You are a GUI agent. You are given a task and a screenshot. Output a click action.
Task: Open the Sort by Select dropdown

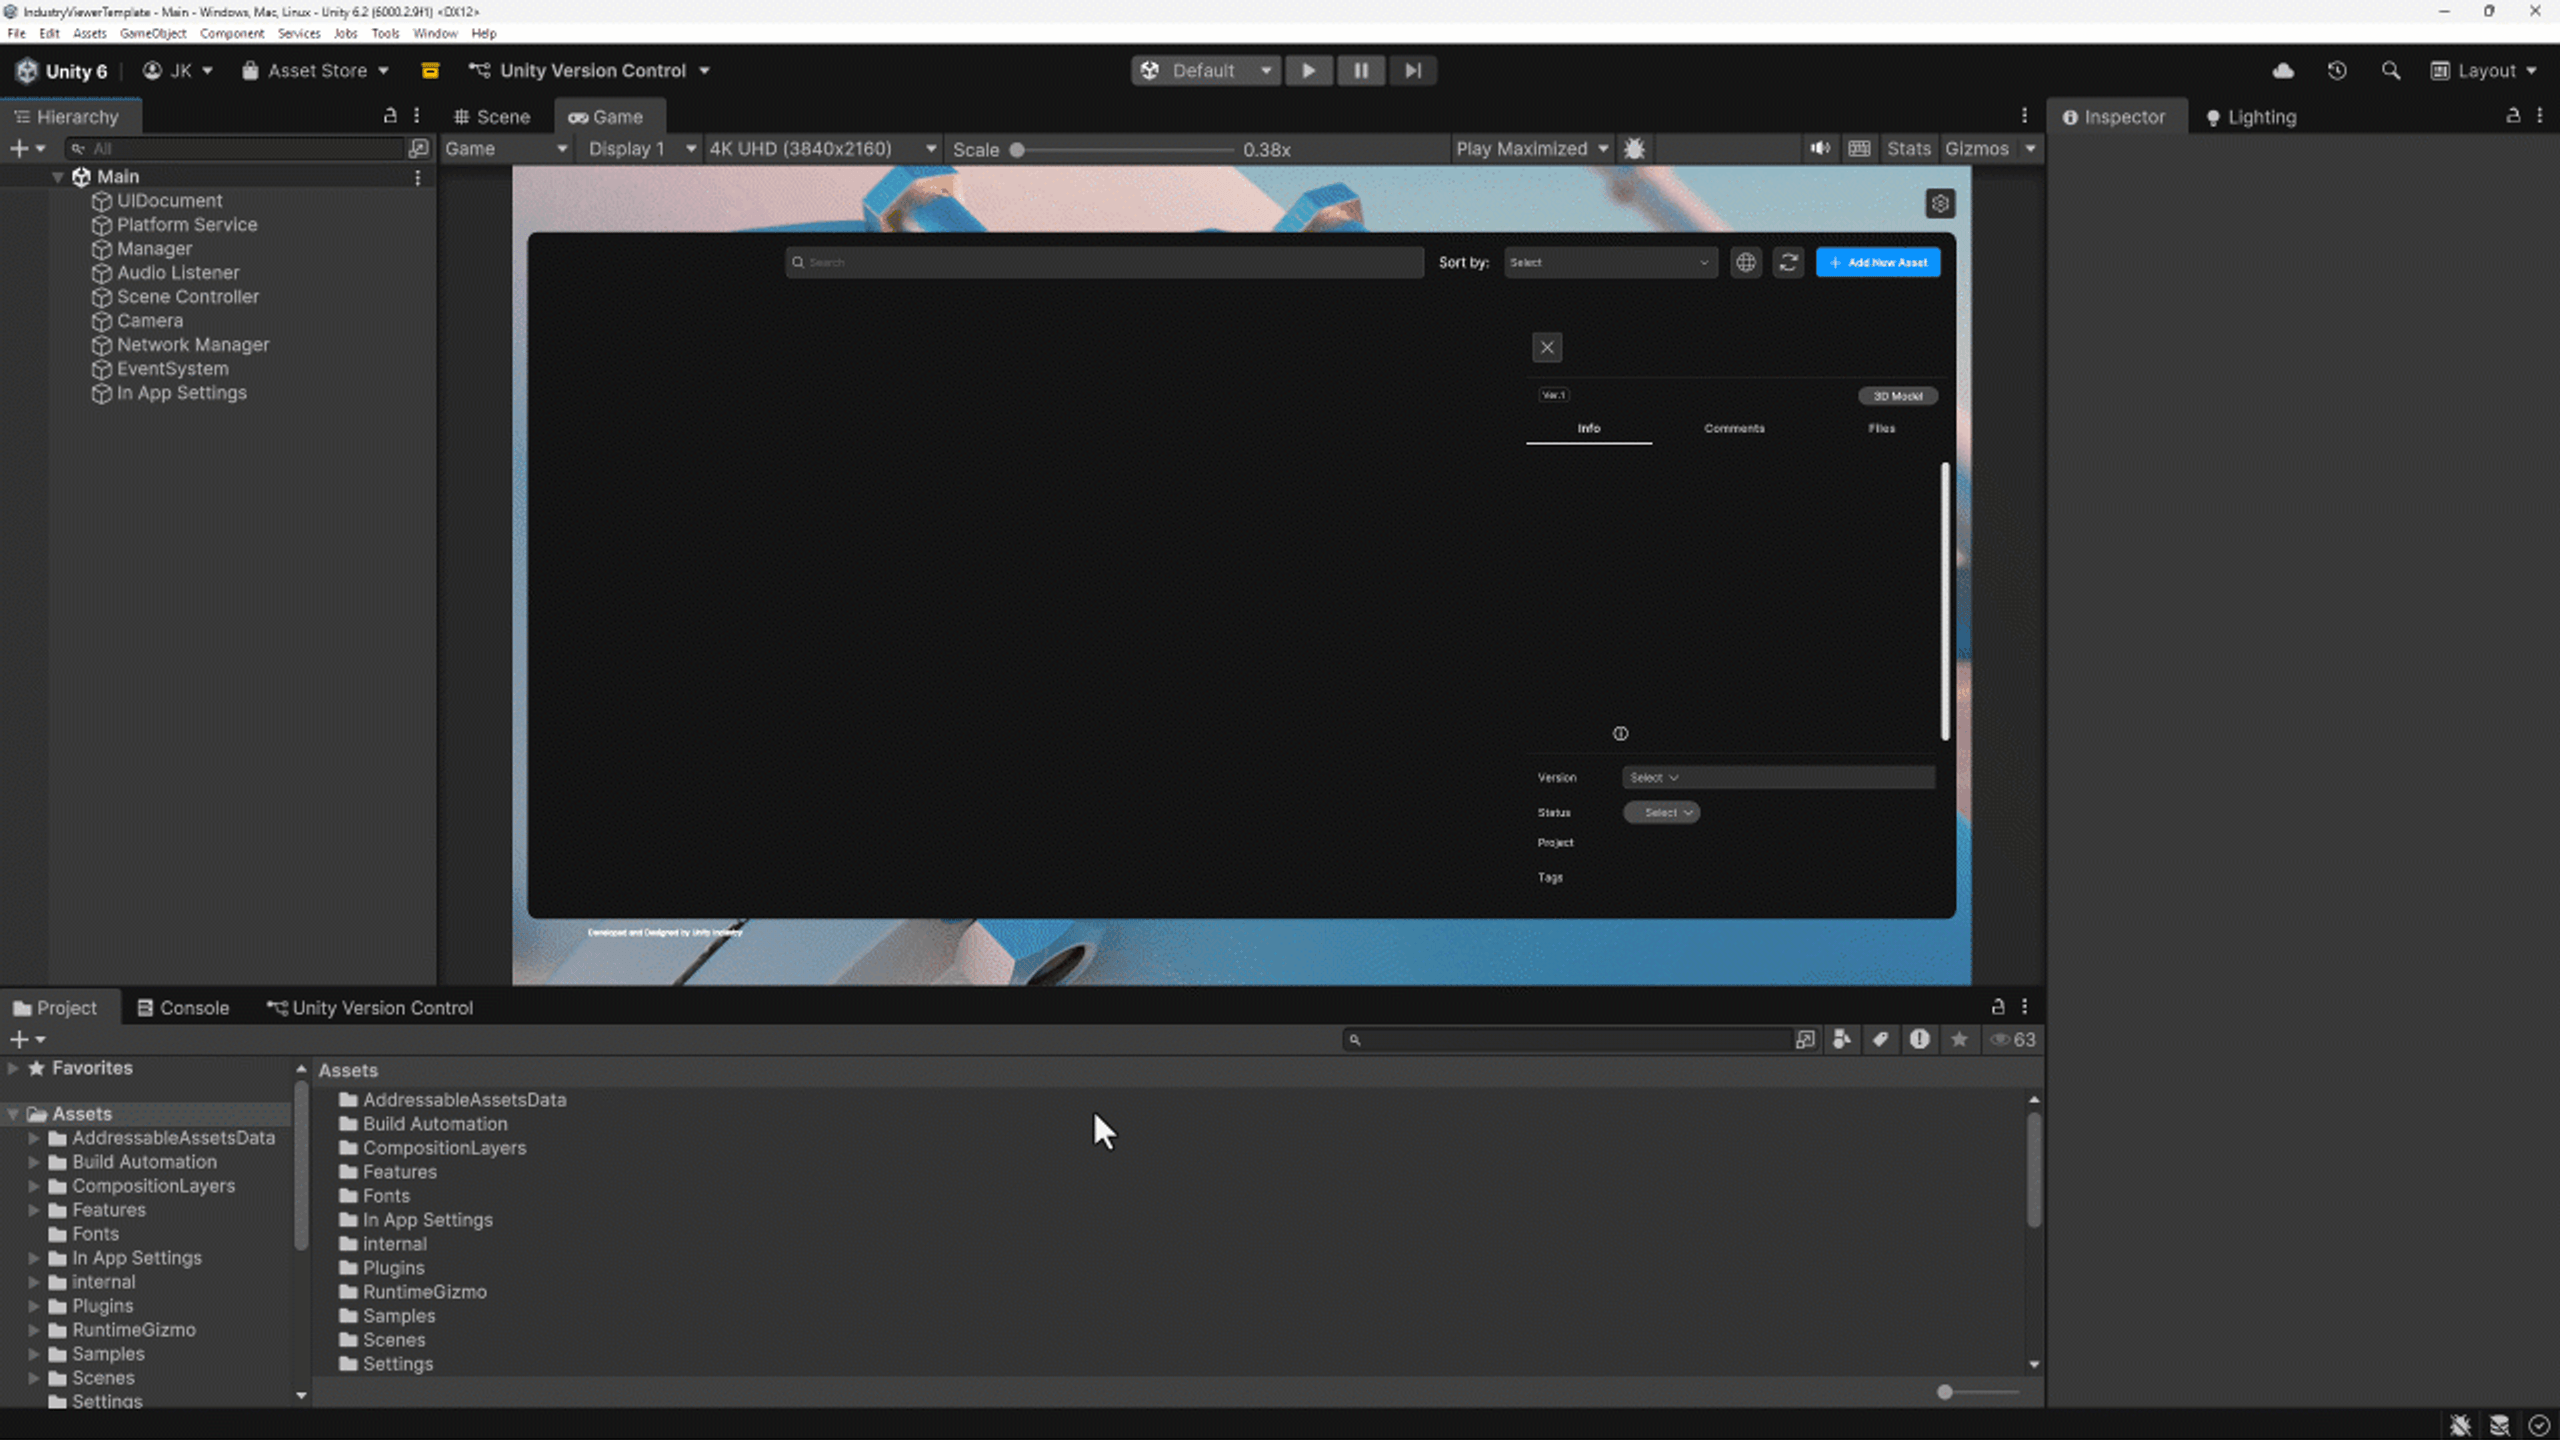point(1610,263)
